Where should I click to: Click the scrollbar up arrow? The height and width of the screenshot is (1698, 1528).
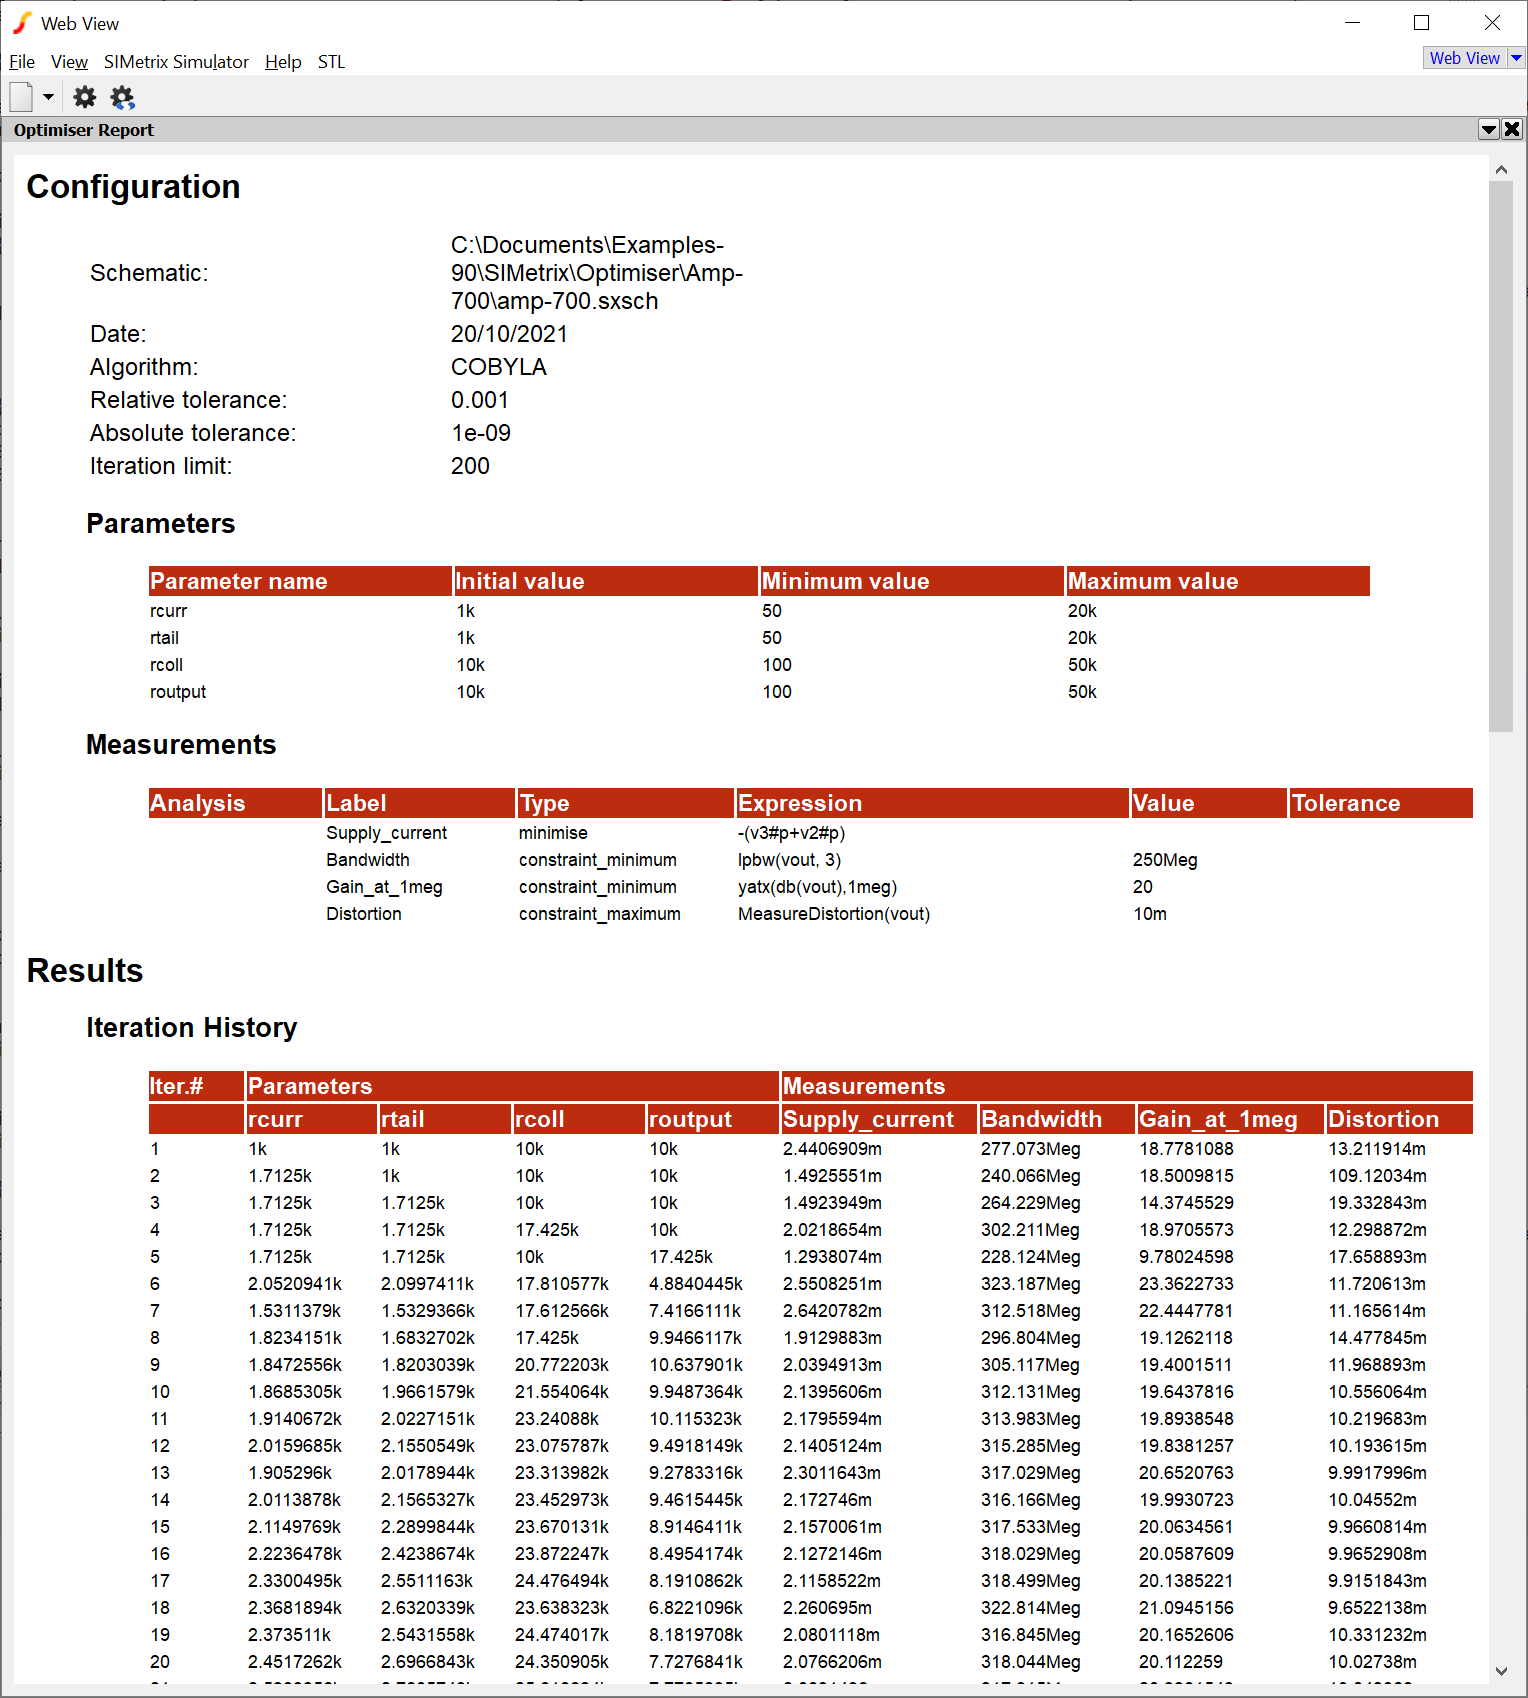(1501, 170)
